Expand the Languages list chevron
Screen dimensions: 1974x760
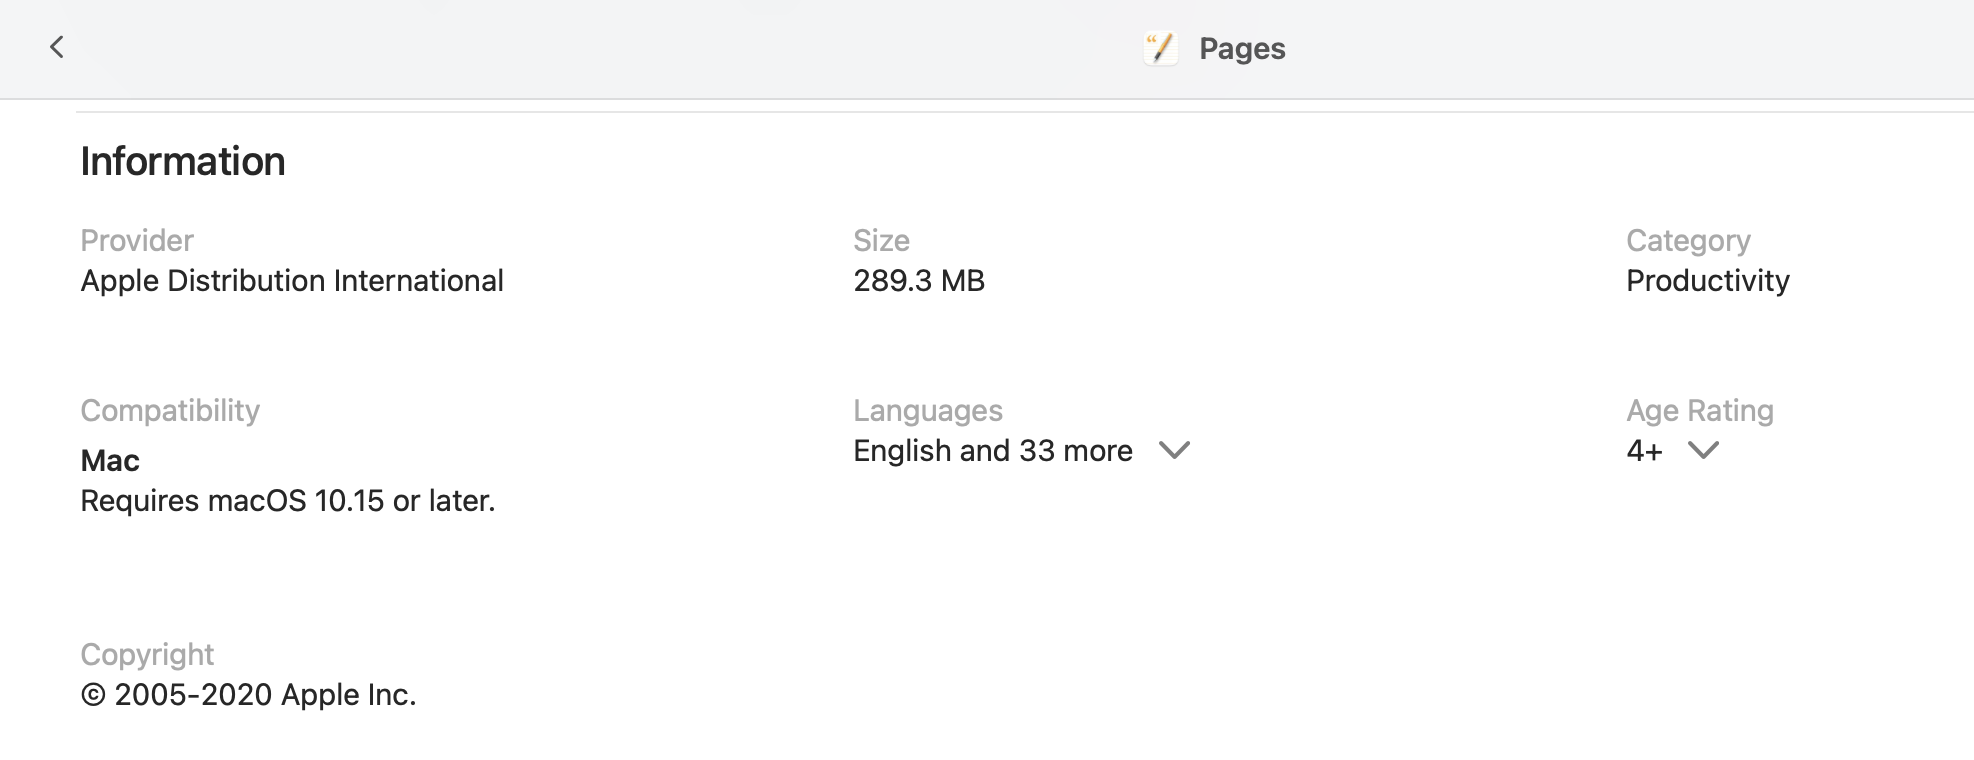[1174, 450]
